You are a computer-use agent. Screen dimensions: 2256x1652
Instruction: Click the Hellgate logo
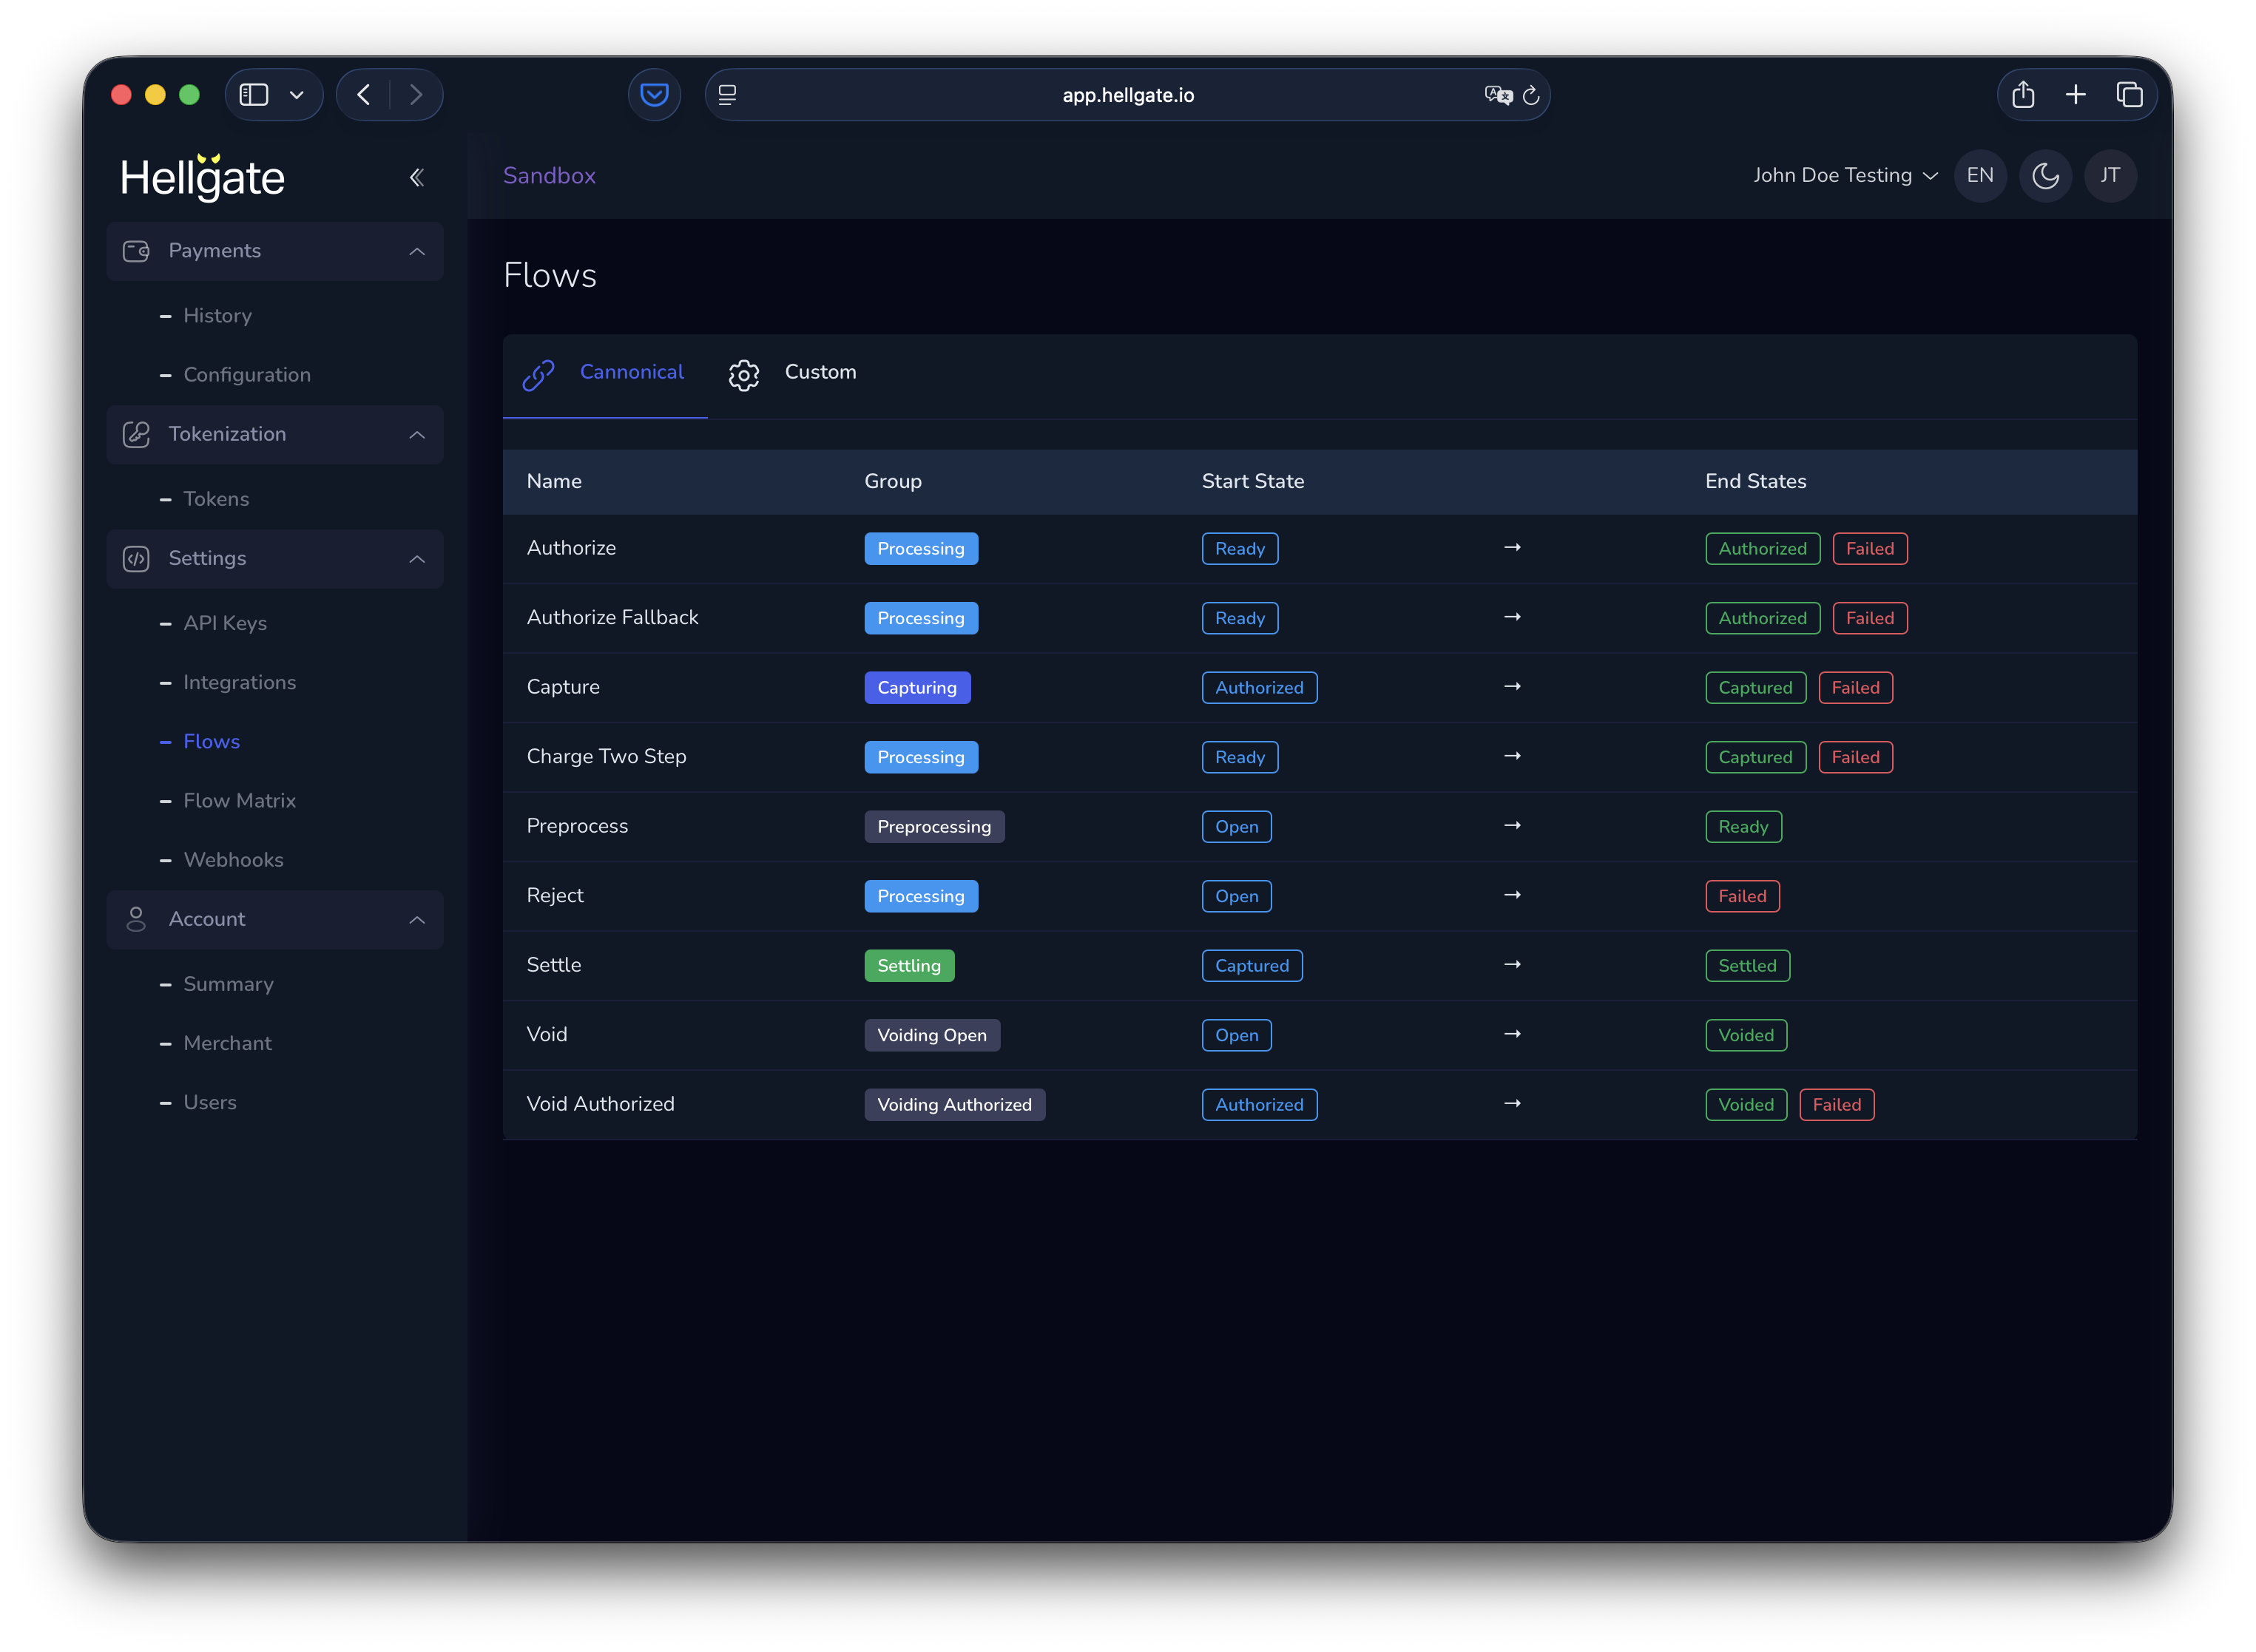[x=202, y=177]
